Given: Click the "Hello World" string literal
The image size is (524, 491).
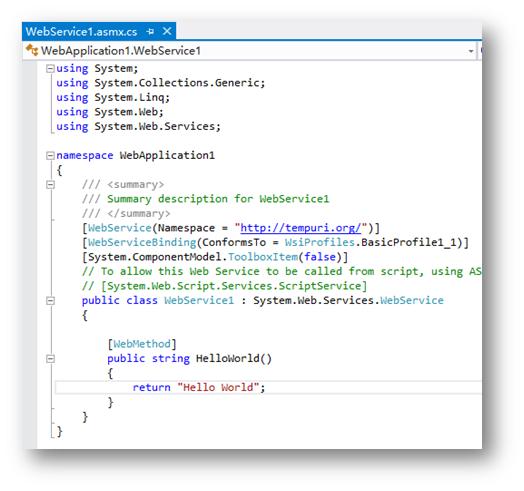Looking at the screenshot, I should [218, 388].
